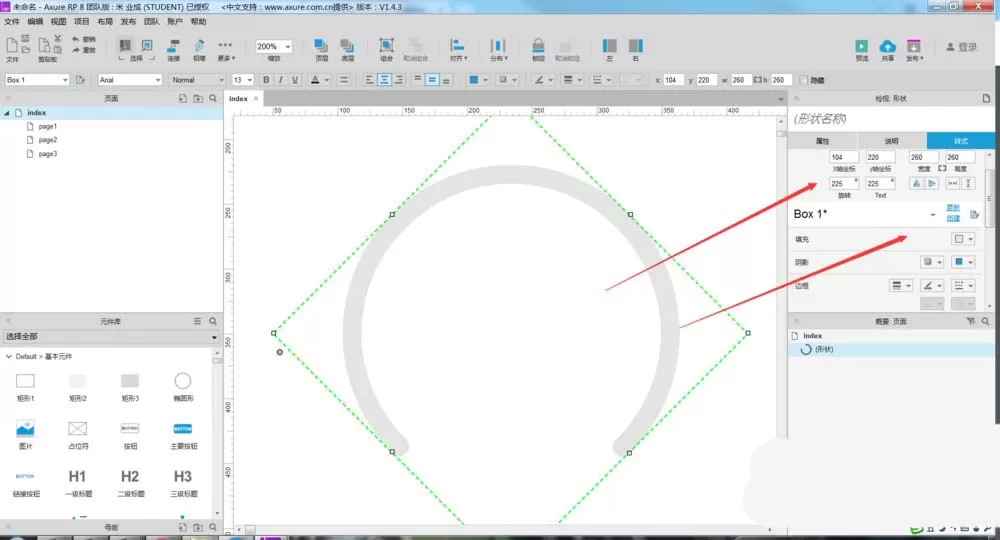Click the add folder icon in Pages panel
The image size is (1000, 540).
[x=198, y=98]
